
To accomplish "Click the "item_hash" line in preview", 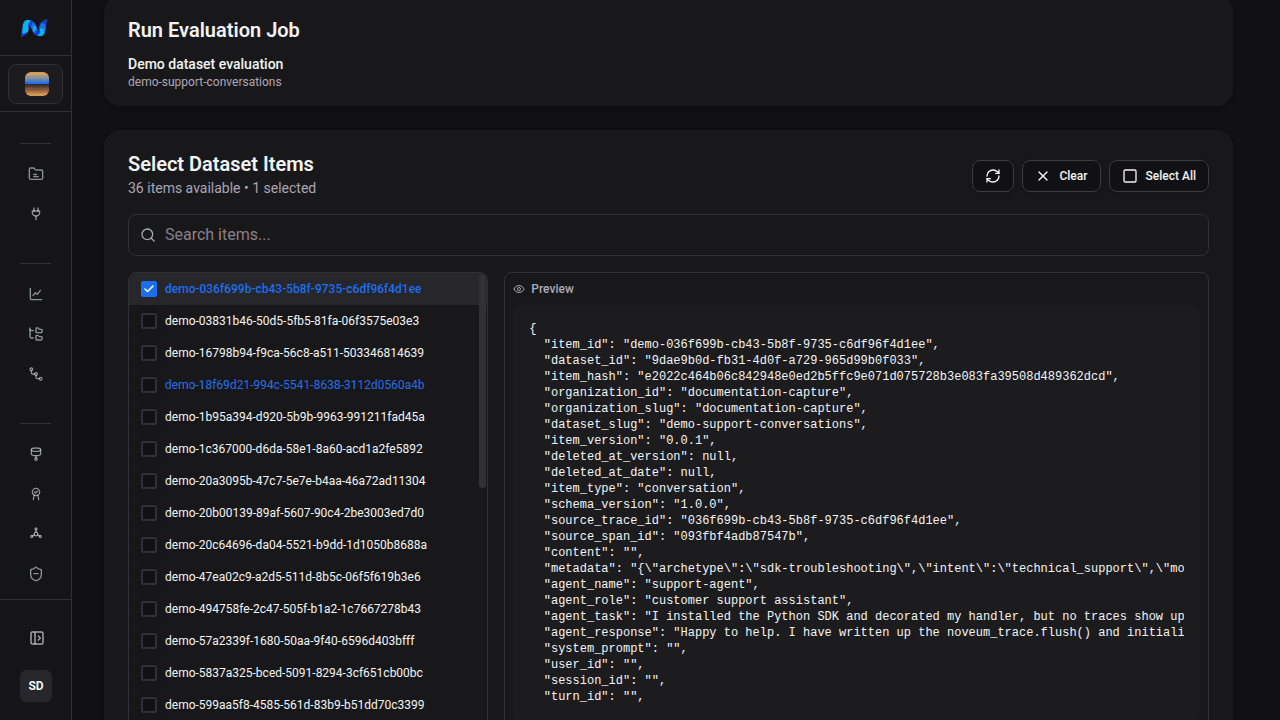I will 831,376.
